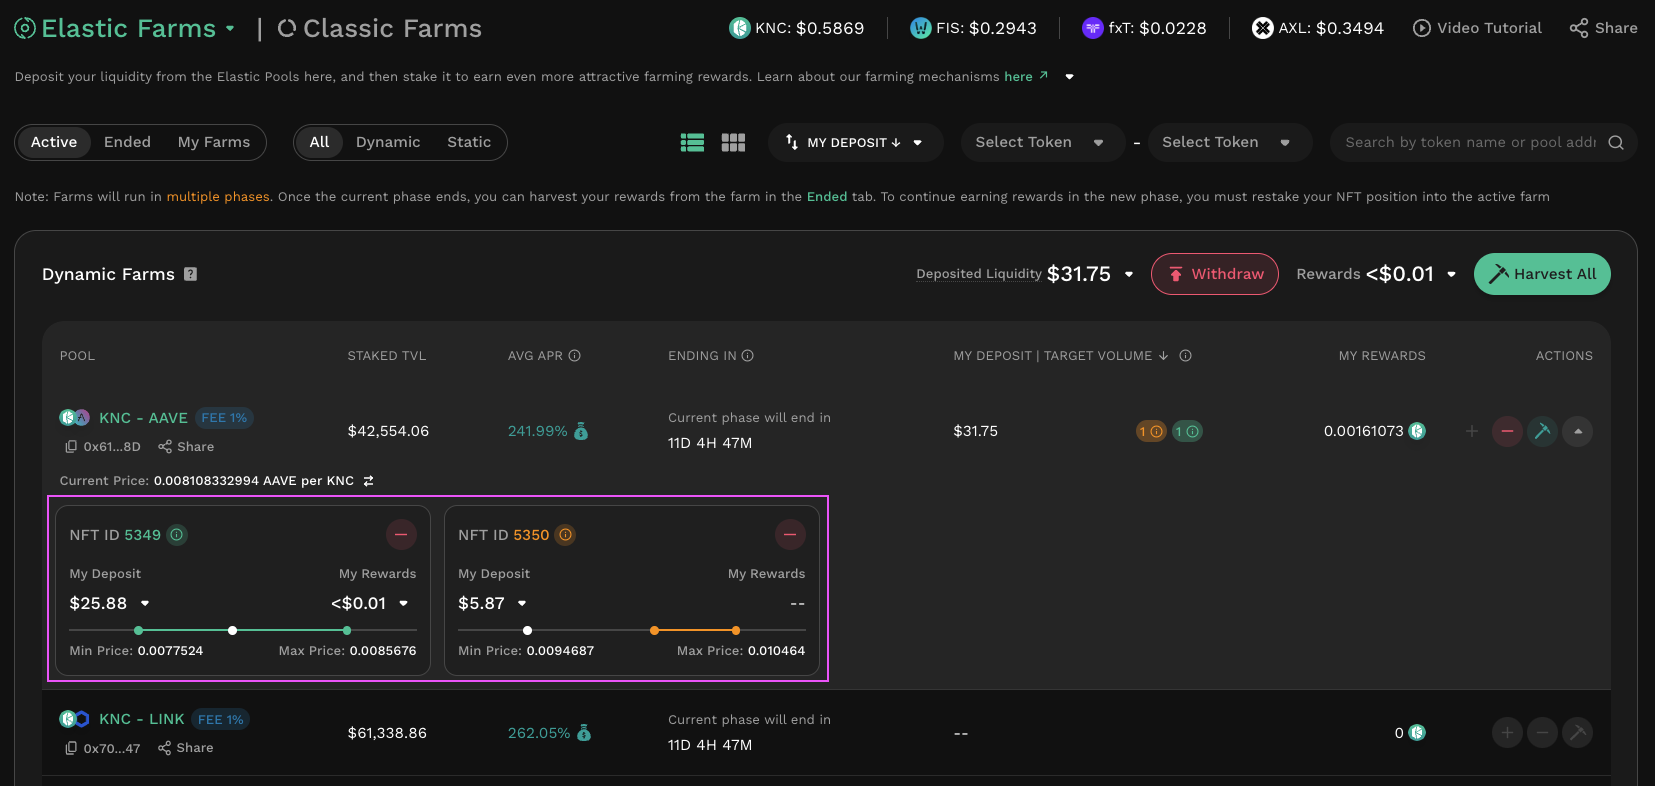Click search by token name input field

coord(1470,142)
